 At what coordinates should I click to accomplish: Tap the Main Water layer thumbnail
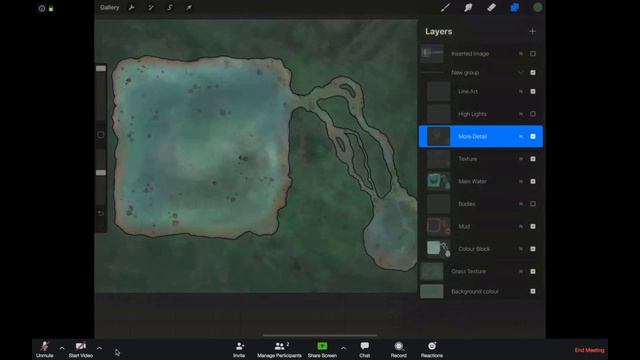pos(438,181)
